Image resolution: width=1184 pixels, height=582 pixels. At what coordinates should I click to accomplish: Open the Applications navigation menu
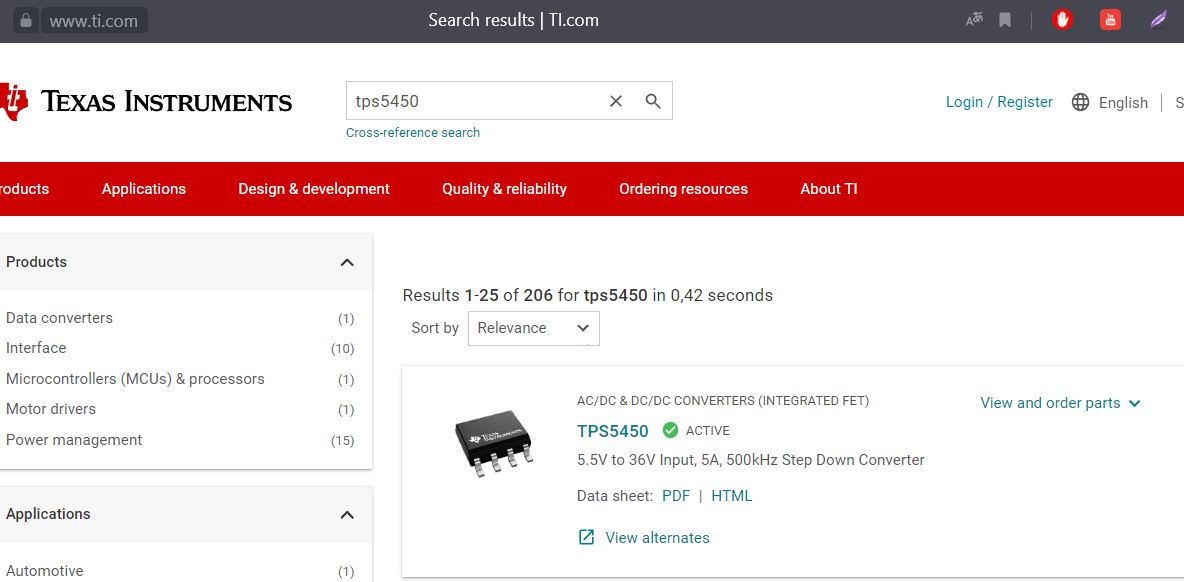(143, 189)
